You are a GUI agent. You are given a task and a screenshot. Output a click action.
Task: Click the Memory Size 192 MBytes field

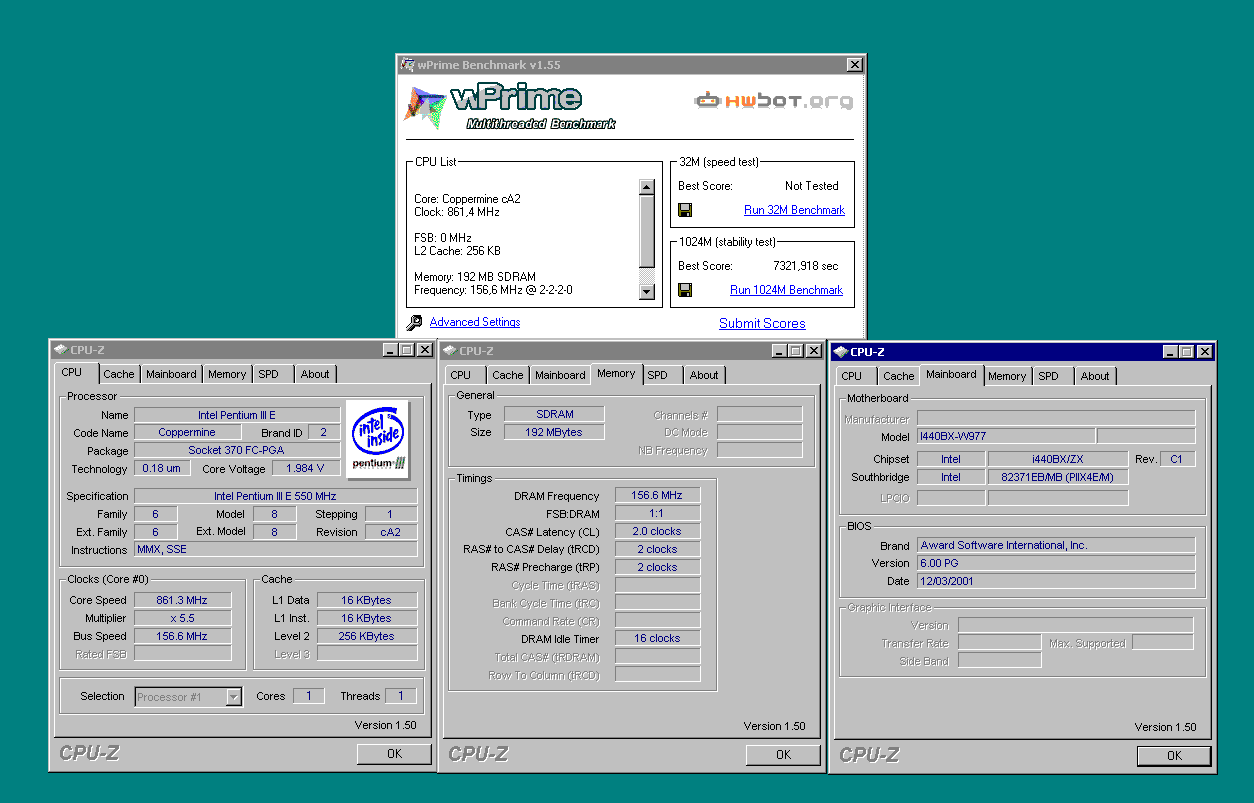pyautogui.click(x=554, y=432)
